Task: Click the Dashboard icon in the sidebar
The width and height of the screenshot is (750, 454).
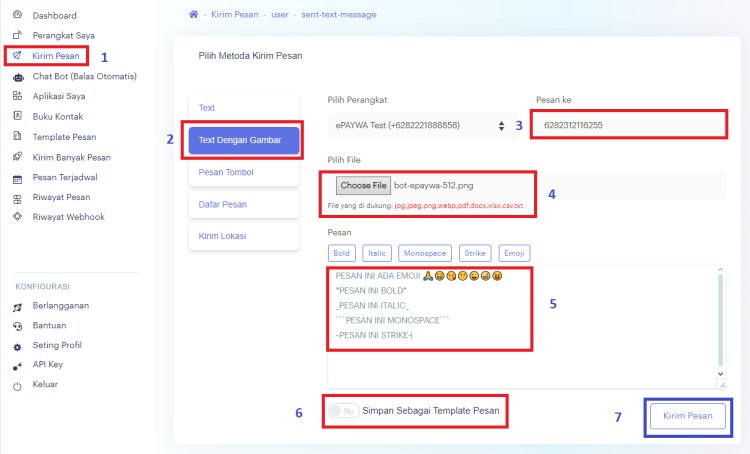Action: pyautogui.click(x=18, y=15)
